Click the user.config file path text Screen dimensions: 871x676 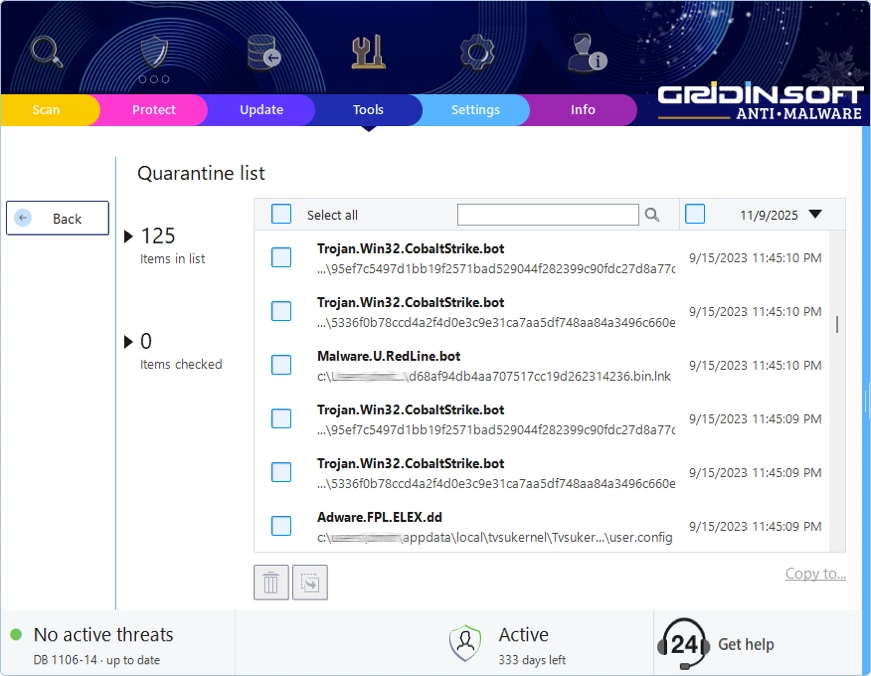click(494, 538)
